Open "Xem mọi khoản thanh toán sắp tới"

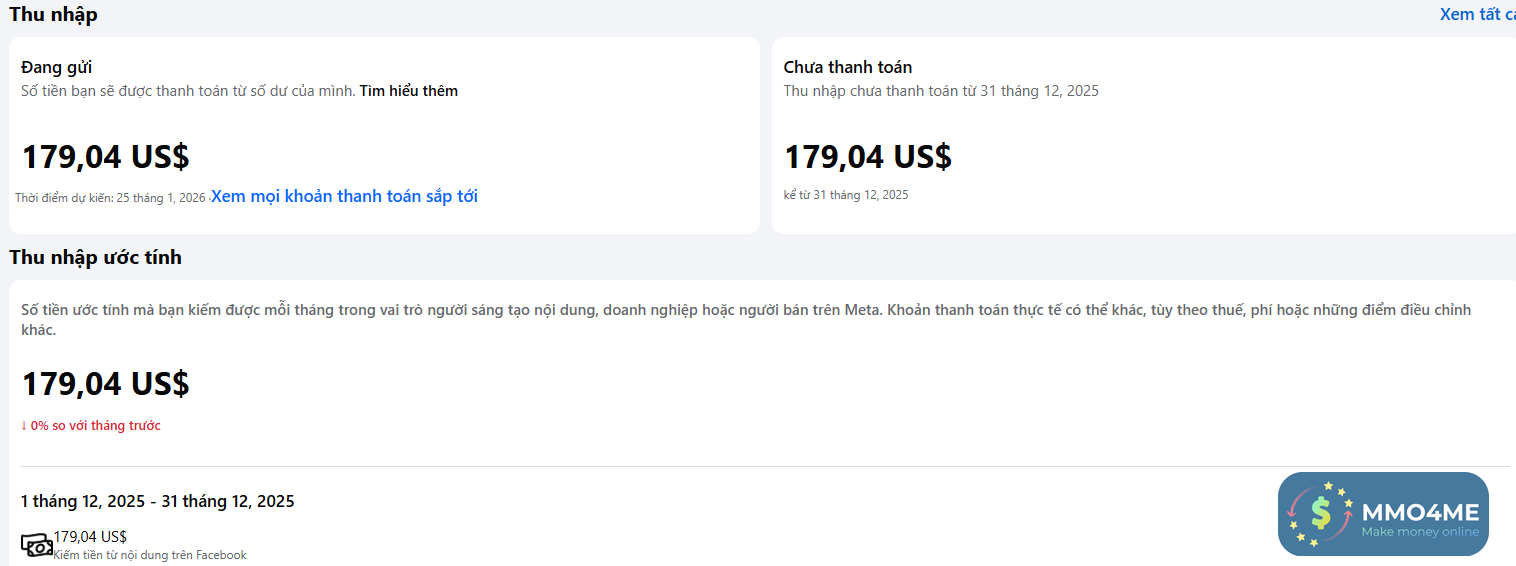(x=344, y=197)
